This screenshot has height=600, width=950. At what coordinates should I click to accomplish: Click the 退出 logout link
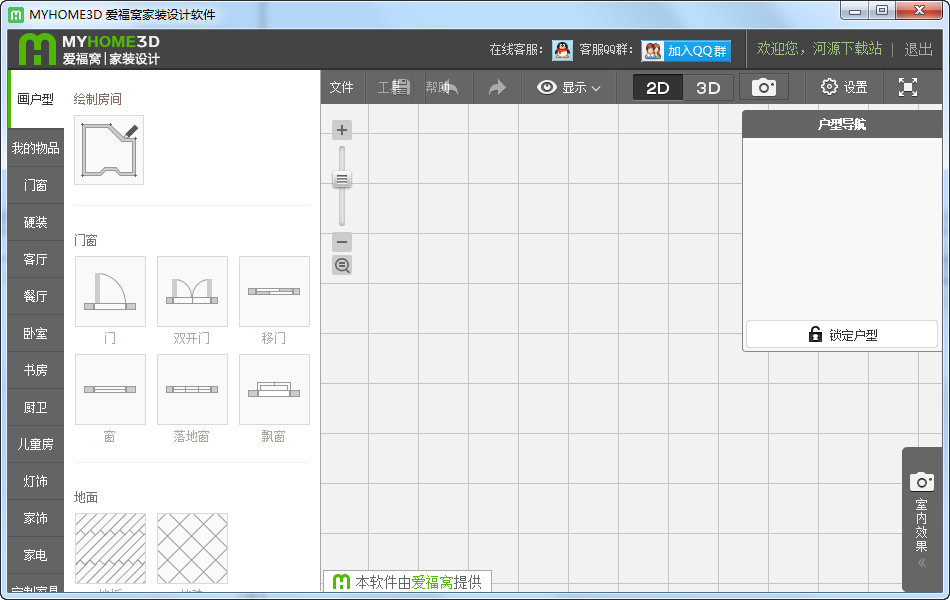[918, 49]
